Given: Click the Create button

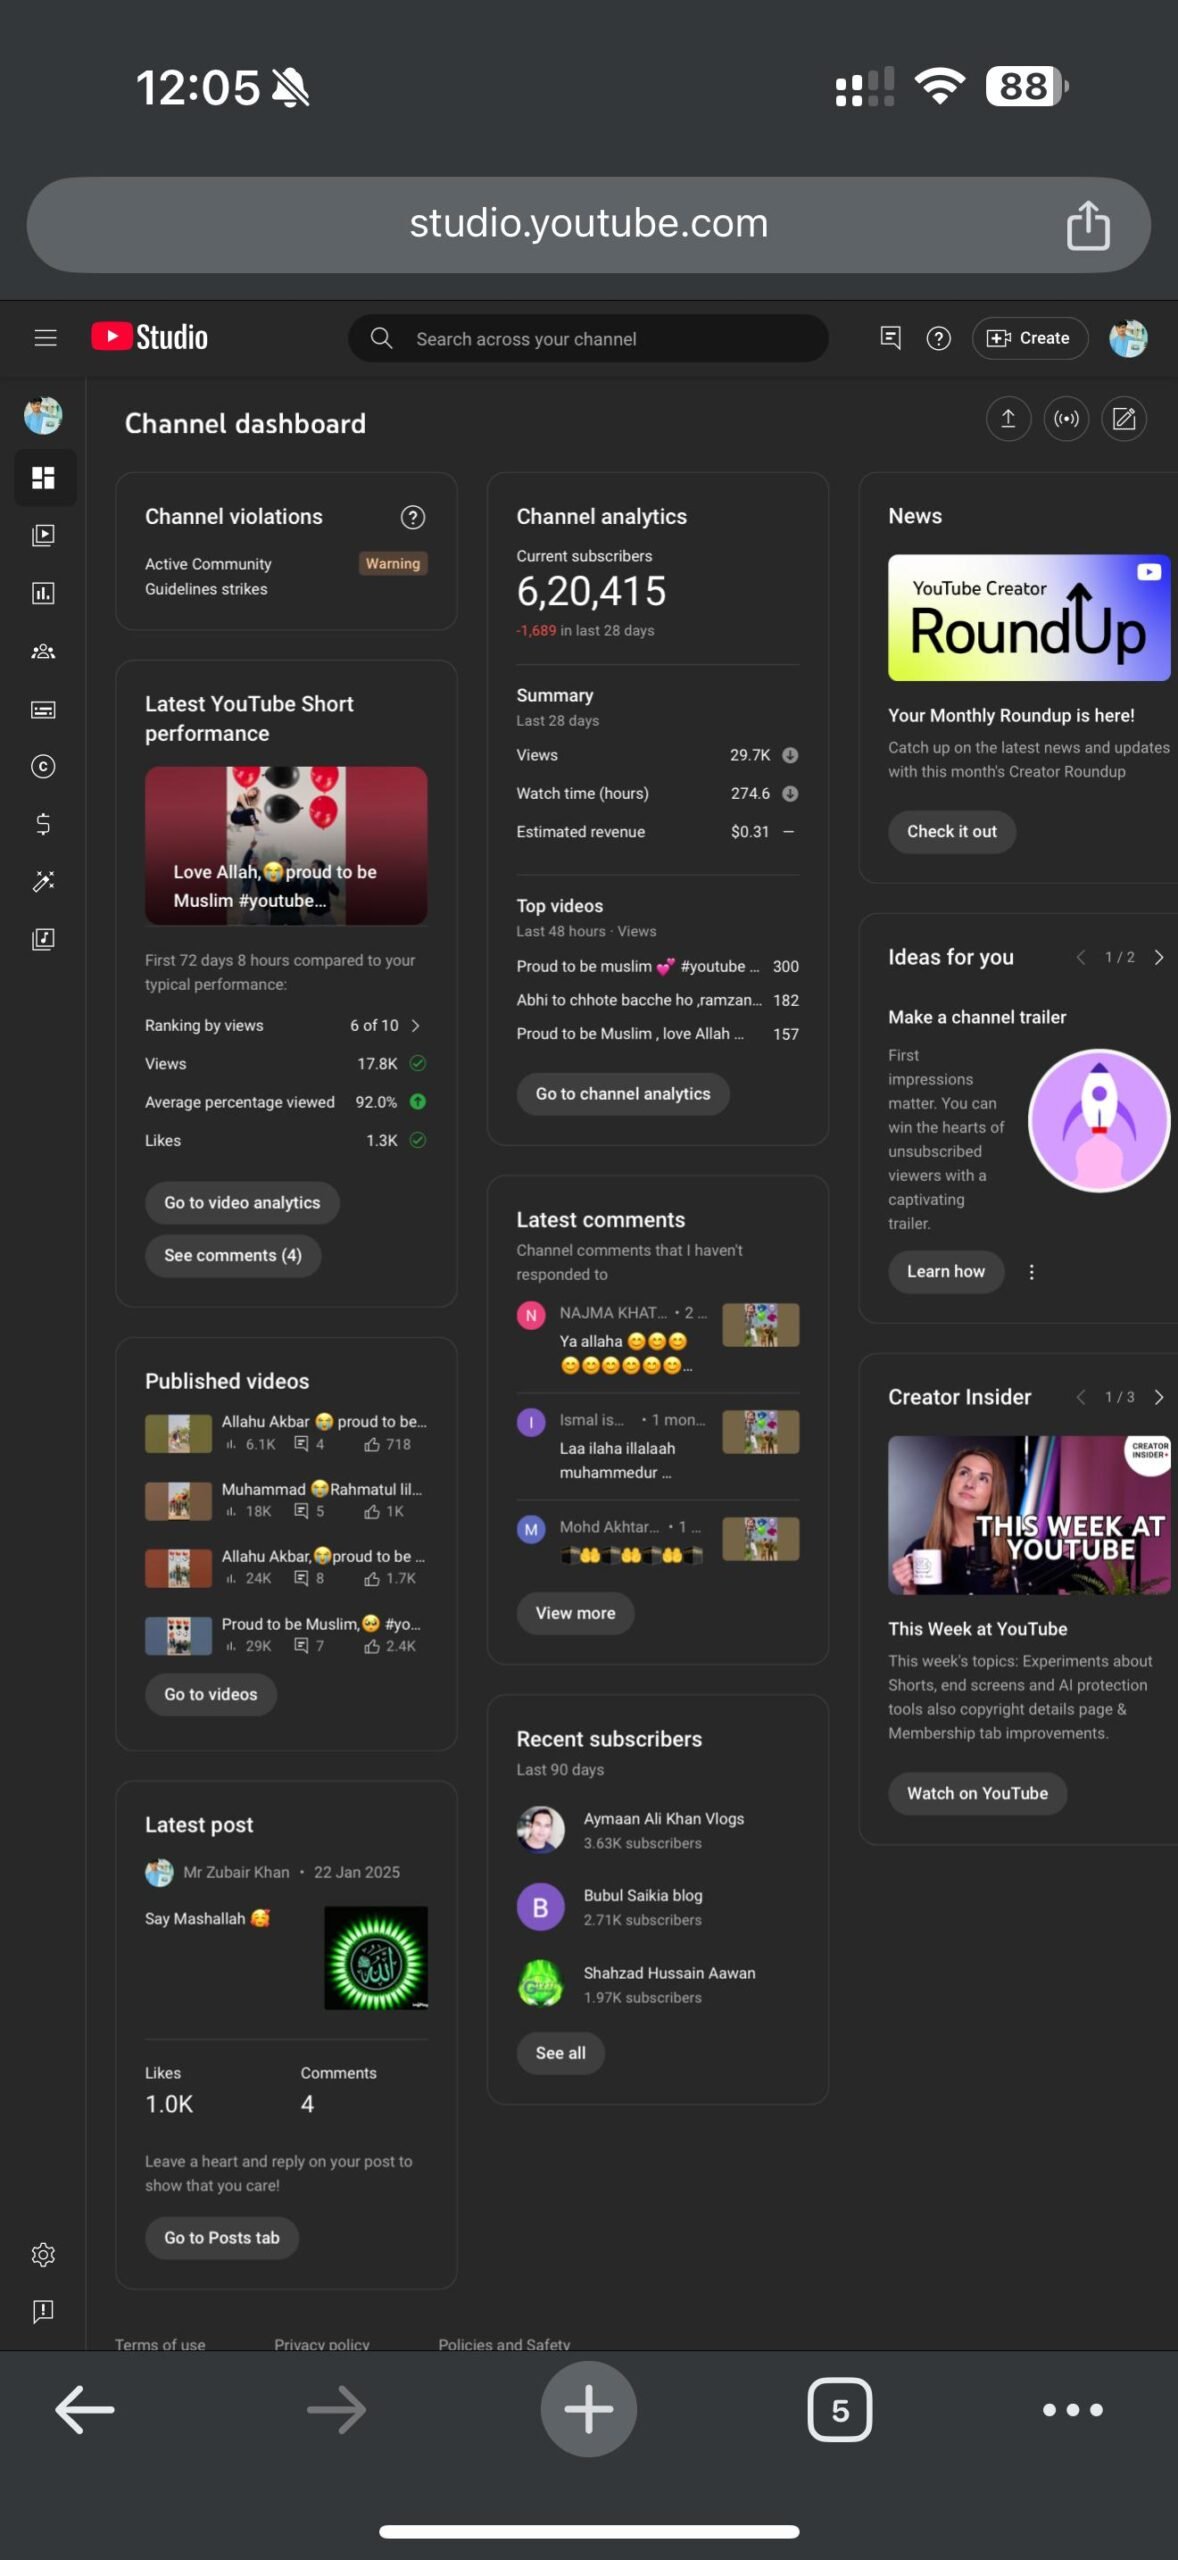Looking at the screenshot, I should click(x=1030, y=338).
